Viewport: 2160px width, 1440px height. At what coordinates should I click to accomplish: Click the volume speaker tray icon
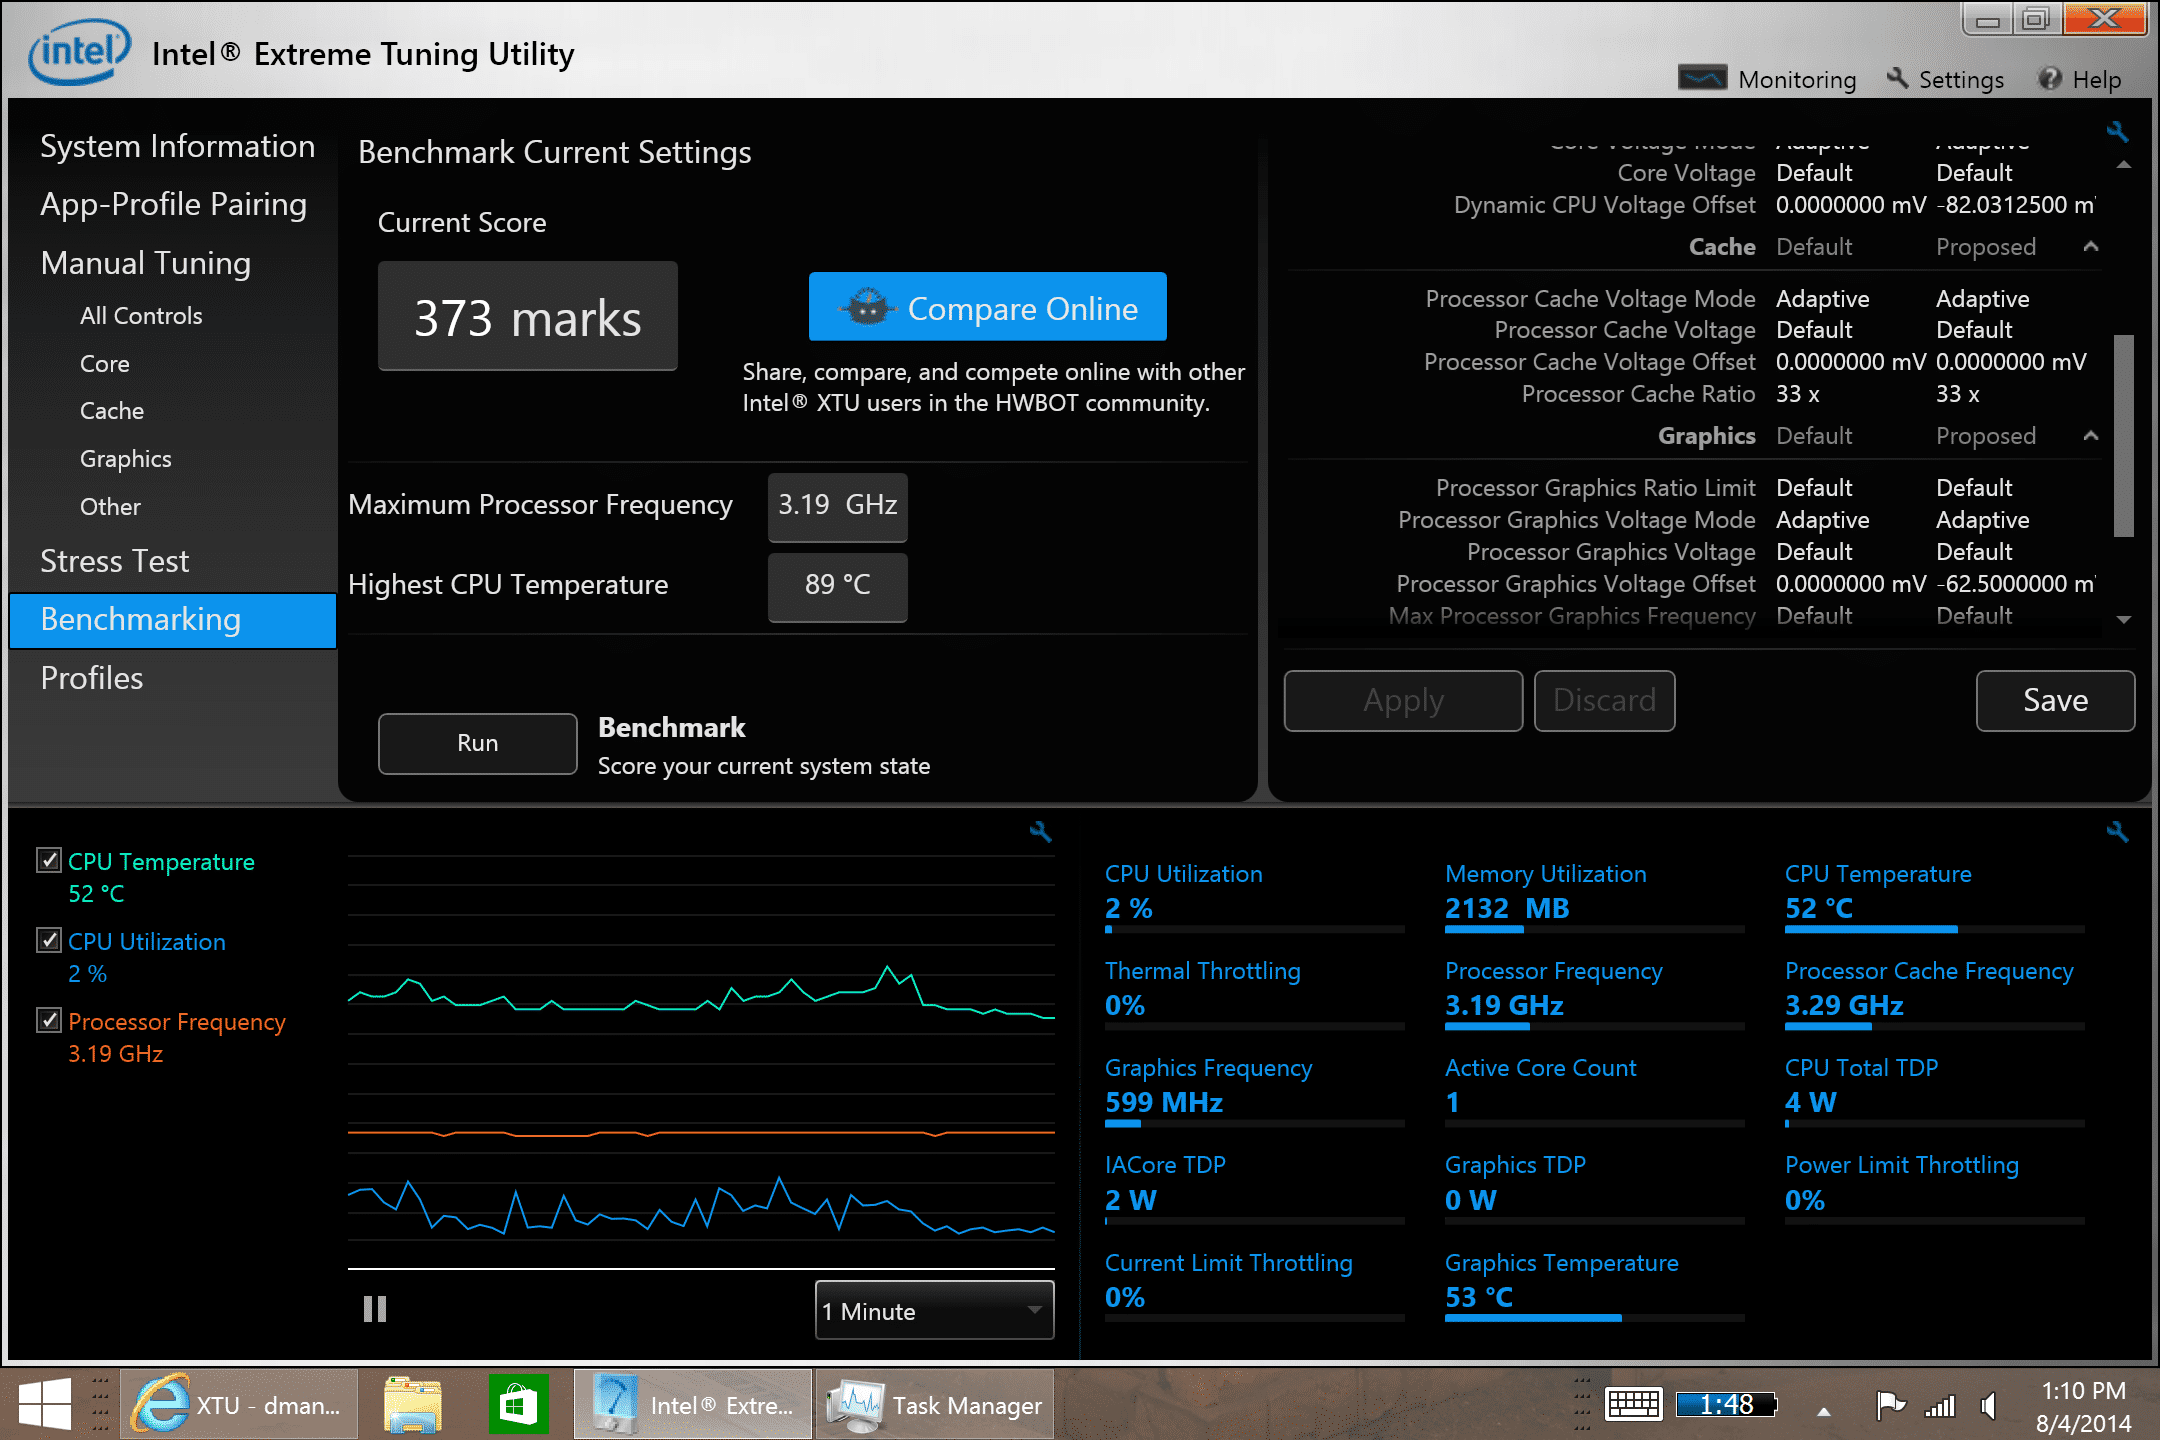click(x=1990, y=1406)
